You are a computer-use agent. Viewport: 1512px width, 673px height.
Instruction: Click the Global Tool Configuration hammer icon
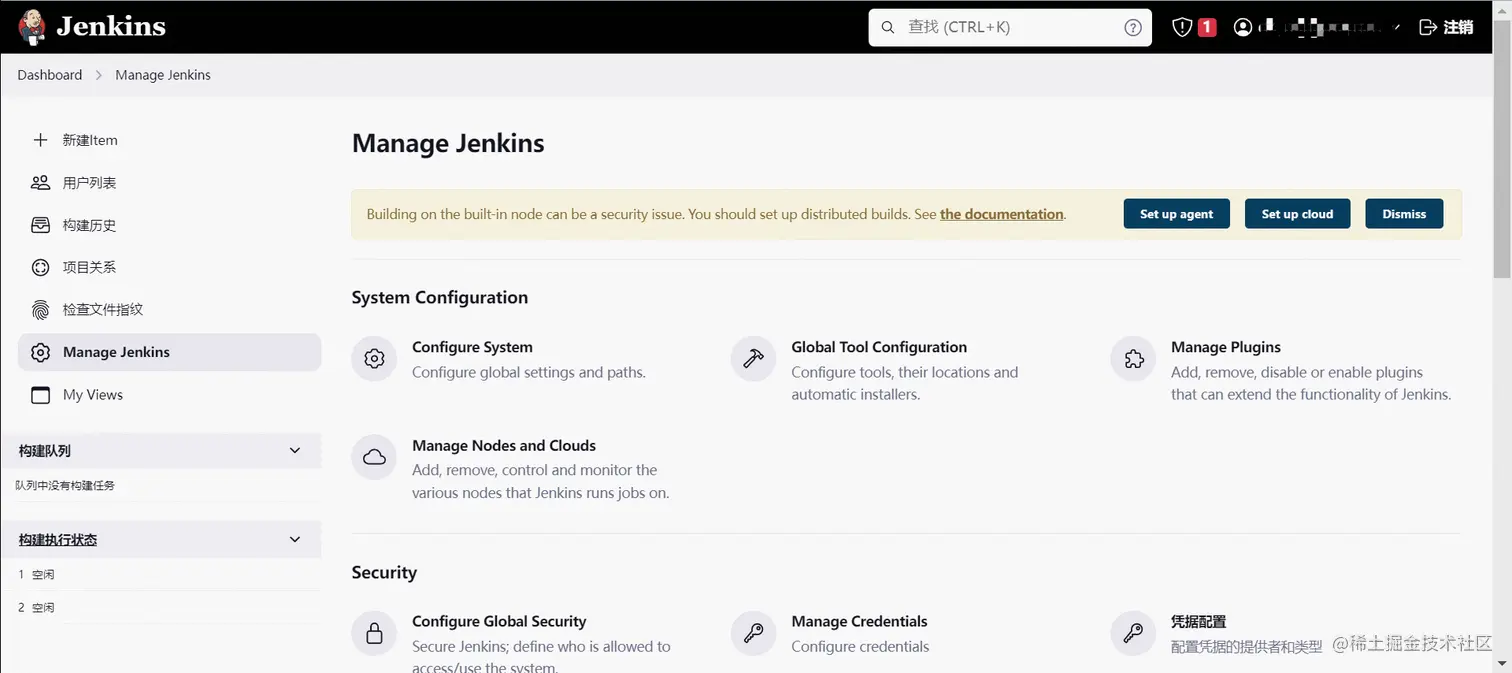click(754, 359)
